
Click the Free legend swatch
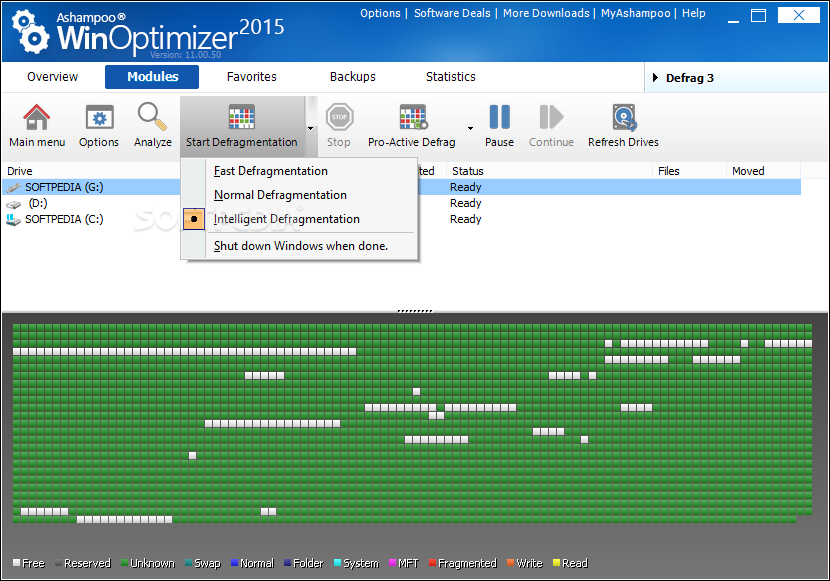point(16,562)
